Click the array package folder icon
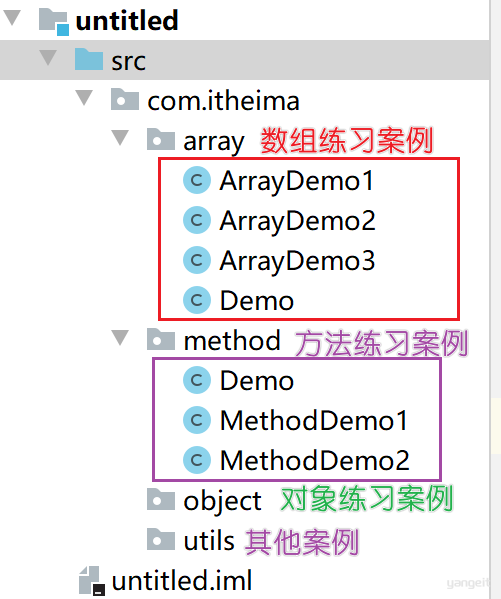 click(x=161, y=139)
